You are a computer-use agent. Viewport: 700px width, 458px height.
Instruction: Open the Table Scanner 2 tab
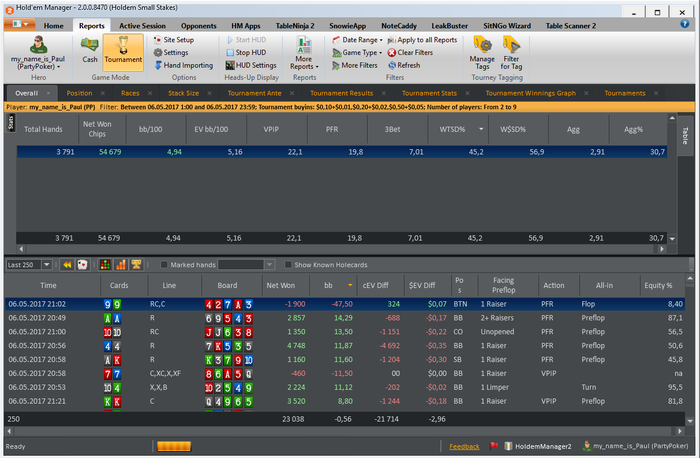(571, 26)
